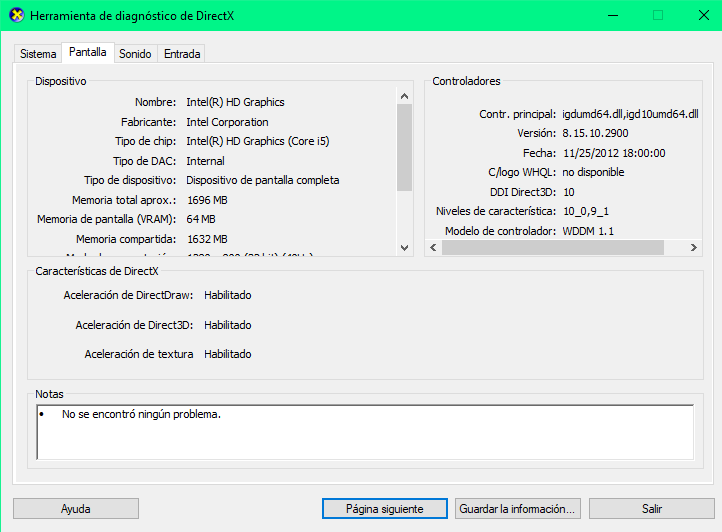Go to the Entrada tab
This screenshot has width=722, height=532.
[182, 54]
